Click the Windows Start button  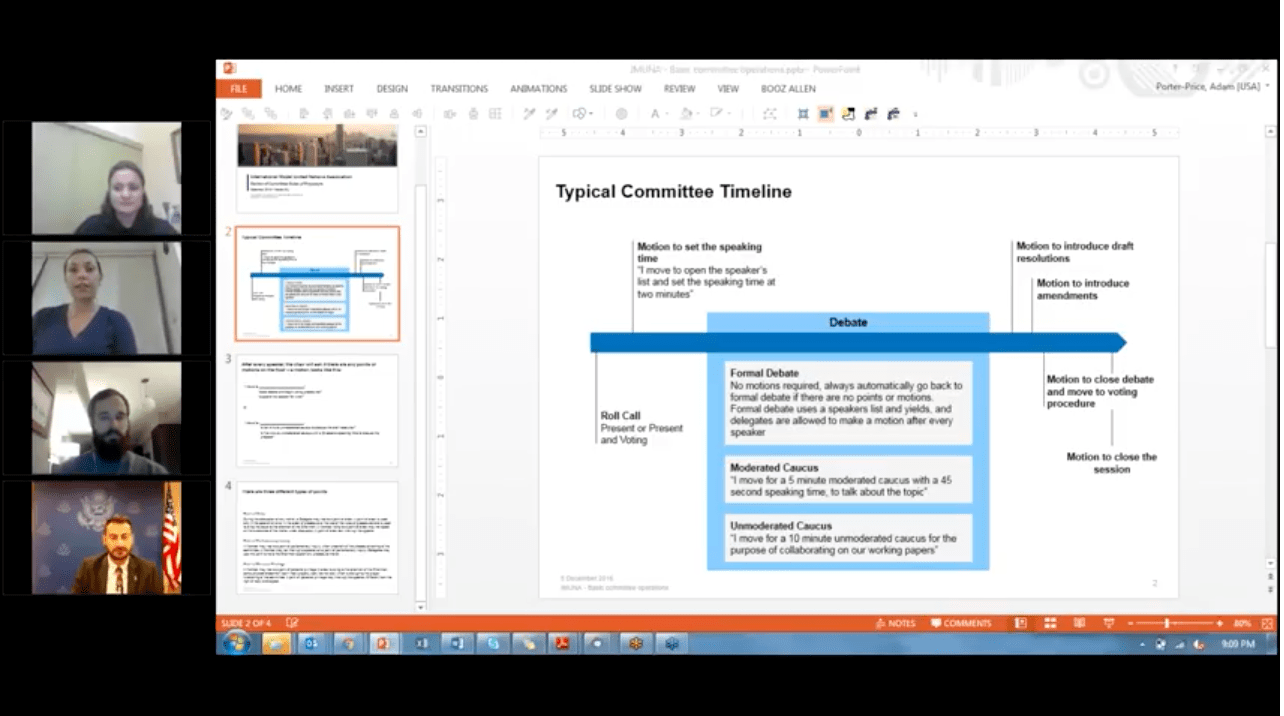236,644
